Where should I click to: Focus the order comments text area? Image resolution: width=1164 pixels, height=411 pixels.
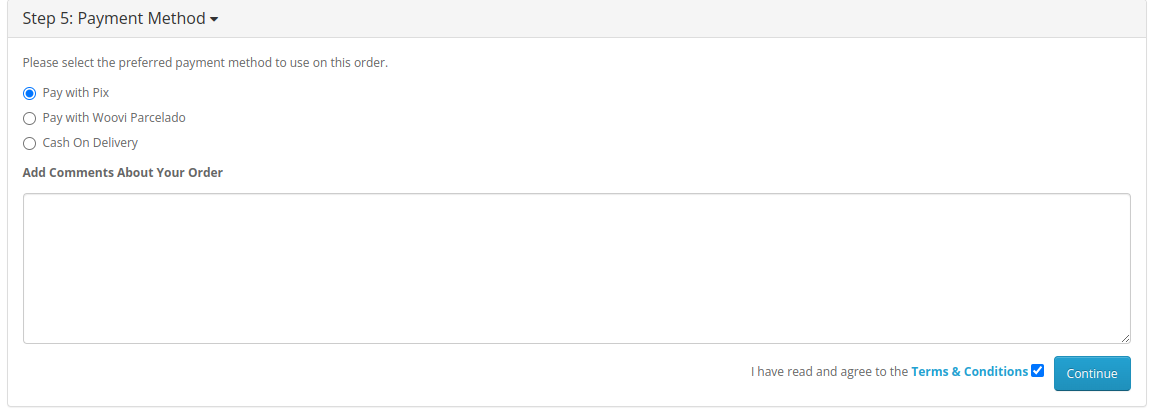(x=576, y=268)
